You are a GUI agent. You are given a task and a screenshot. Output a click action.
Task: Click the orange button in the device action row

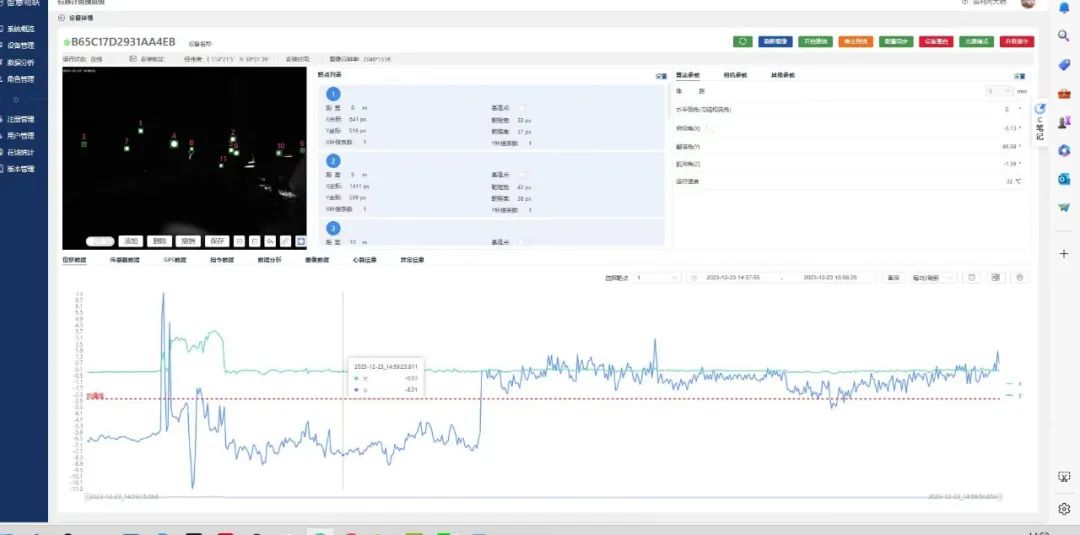tap(856, 41)
